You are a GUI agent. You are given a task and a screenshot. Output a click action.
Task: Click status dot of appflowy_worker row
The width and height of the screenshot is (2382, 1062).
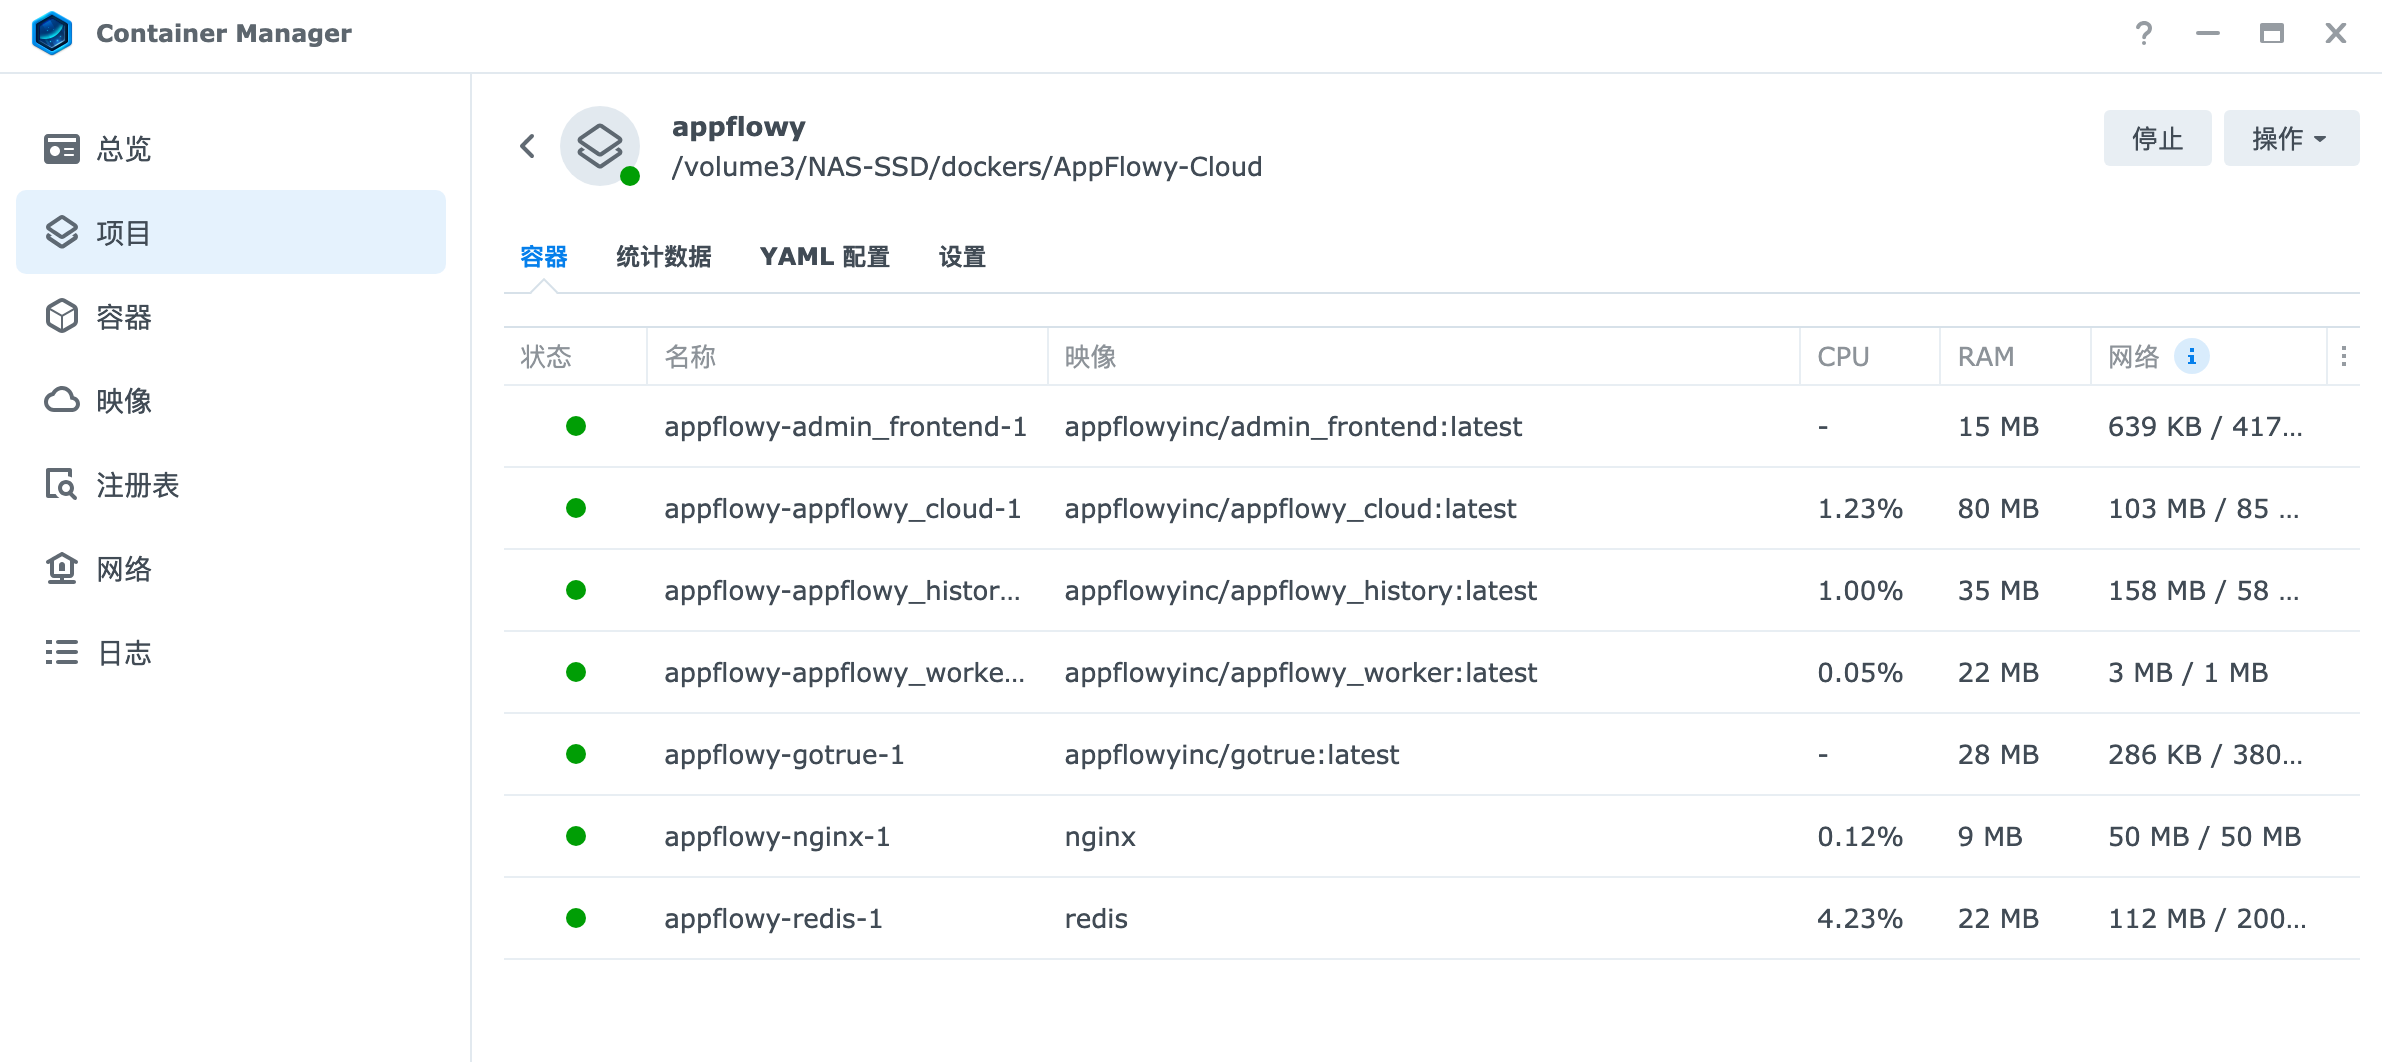[x=576, y=672]
